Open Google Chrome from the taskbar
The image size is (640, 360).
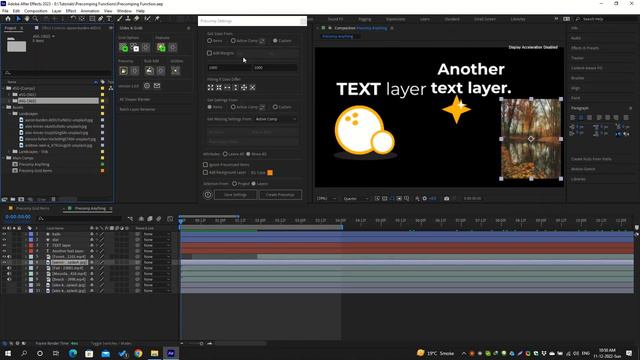point(138,353)
